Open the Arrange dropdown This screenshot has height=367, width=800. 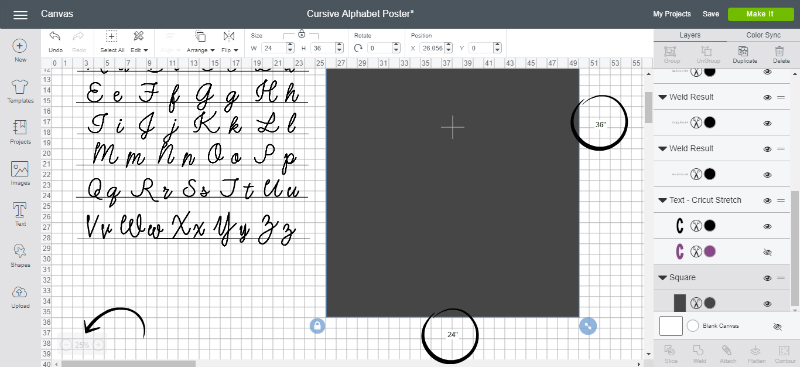click(x=201, y=50)
